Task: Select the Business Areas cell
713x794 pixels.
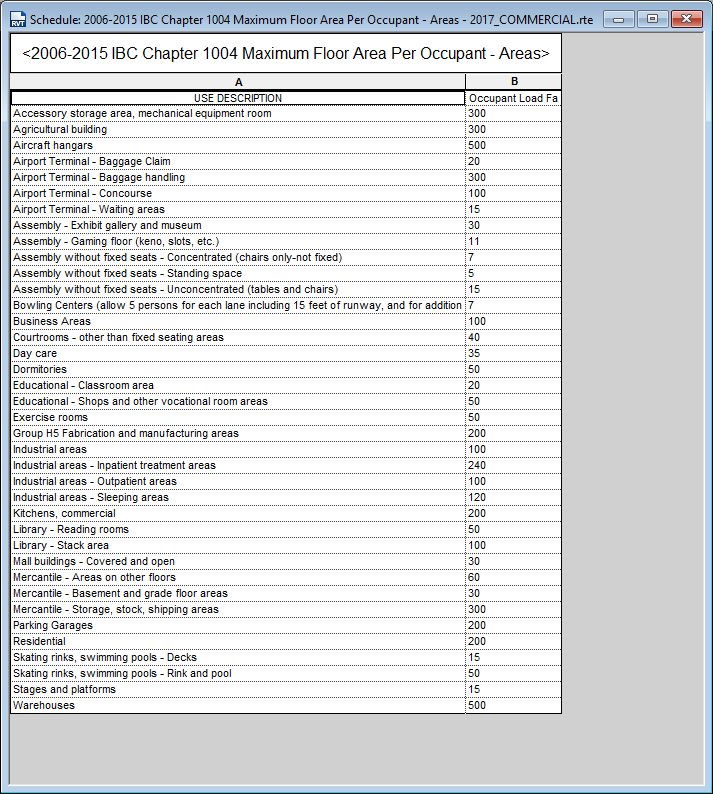Action: tap(238, 322)
